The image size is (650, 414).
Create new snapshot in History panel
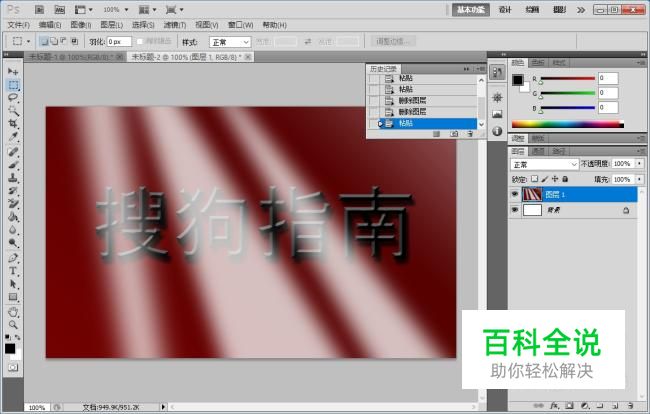pos(454,134)
